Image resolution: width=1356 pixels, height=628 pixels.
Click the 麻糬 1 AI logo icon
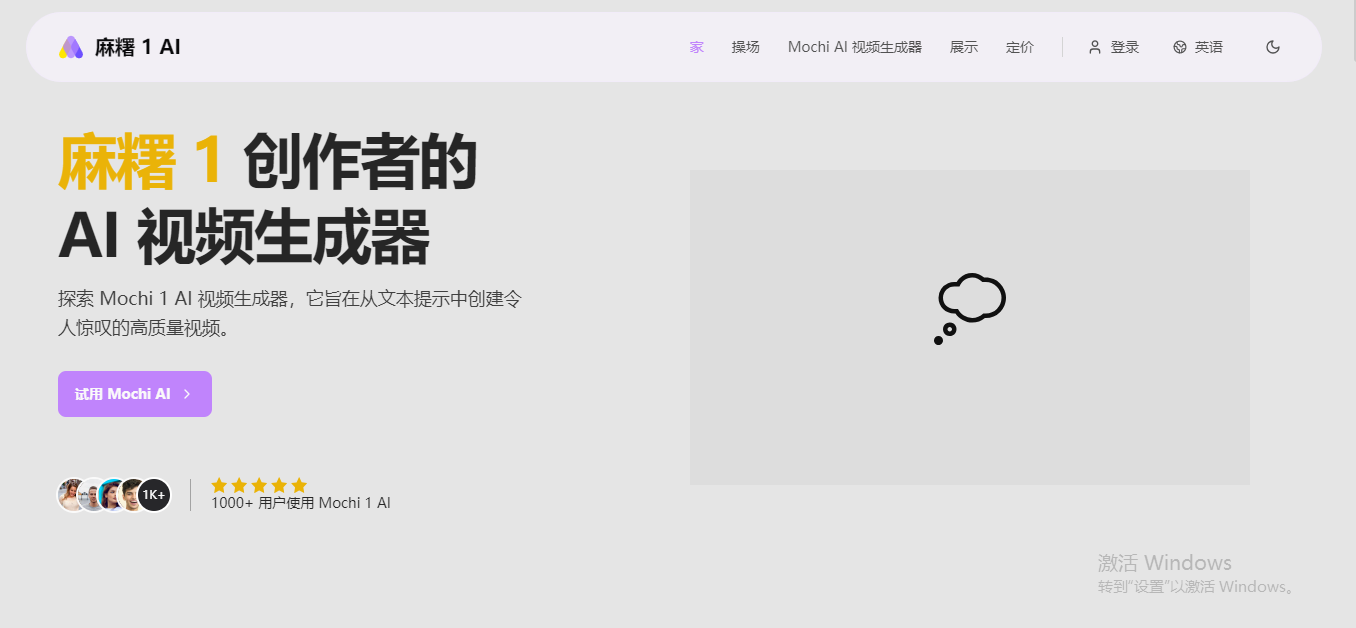click(70, 47)
